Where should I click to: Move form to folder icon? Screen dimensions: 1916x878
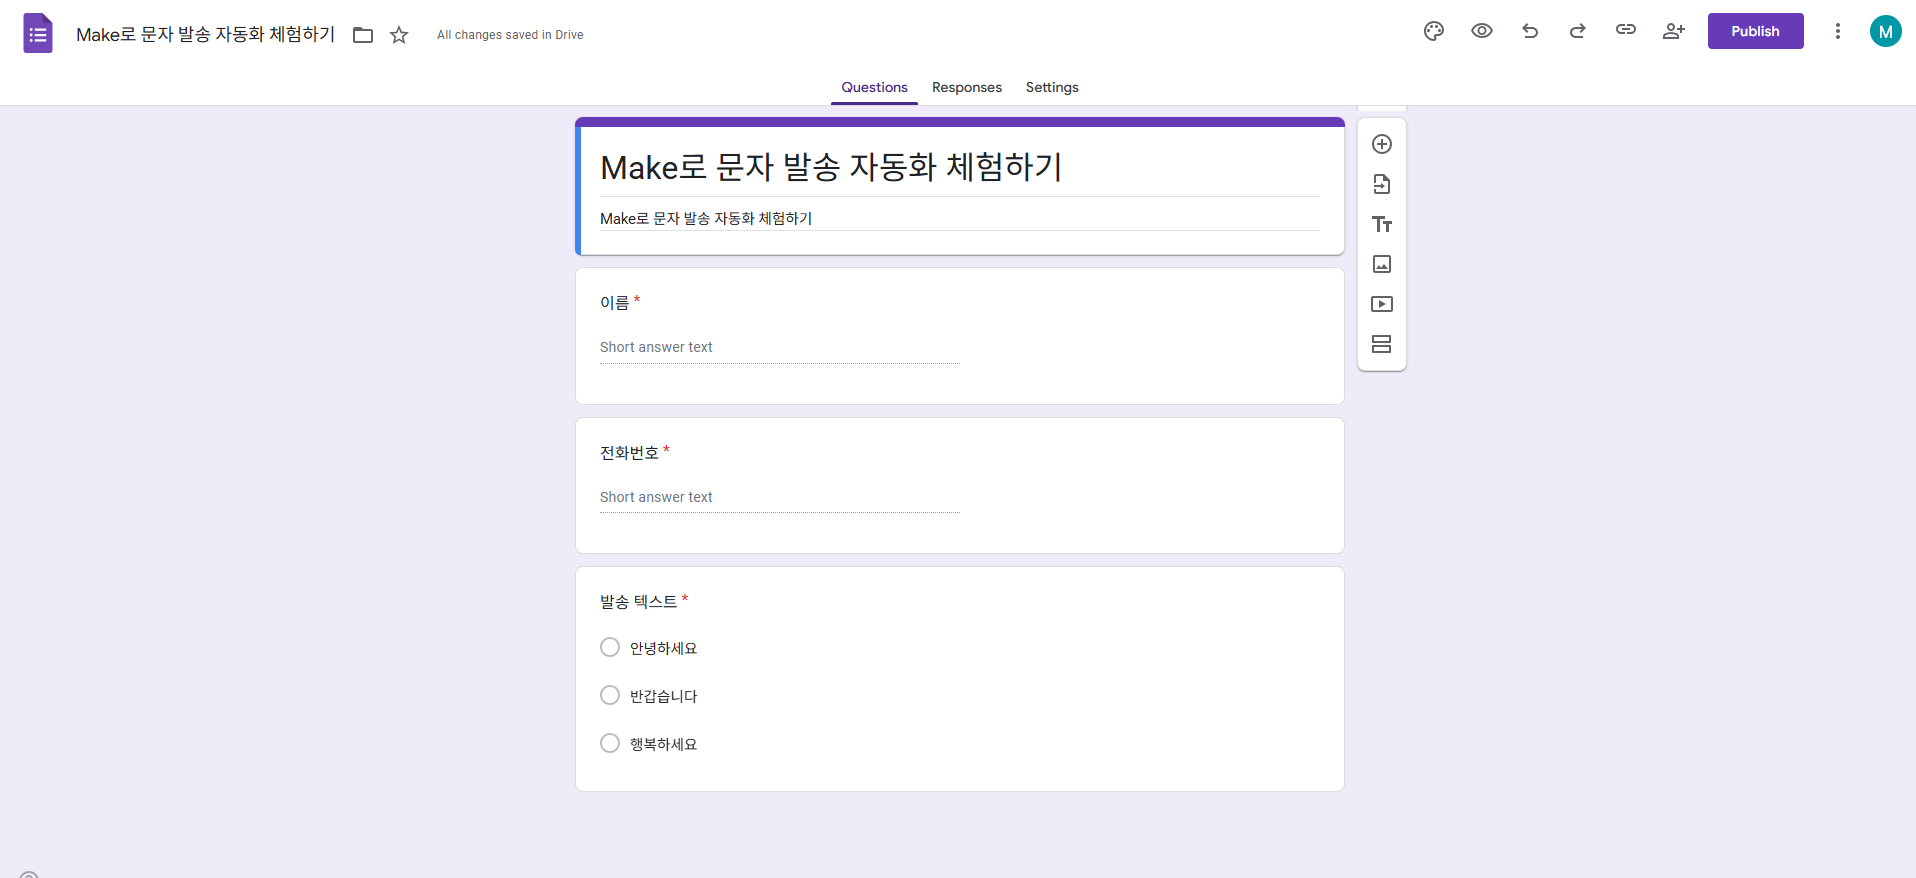363,35
